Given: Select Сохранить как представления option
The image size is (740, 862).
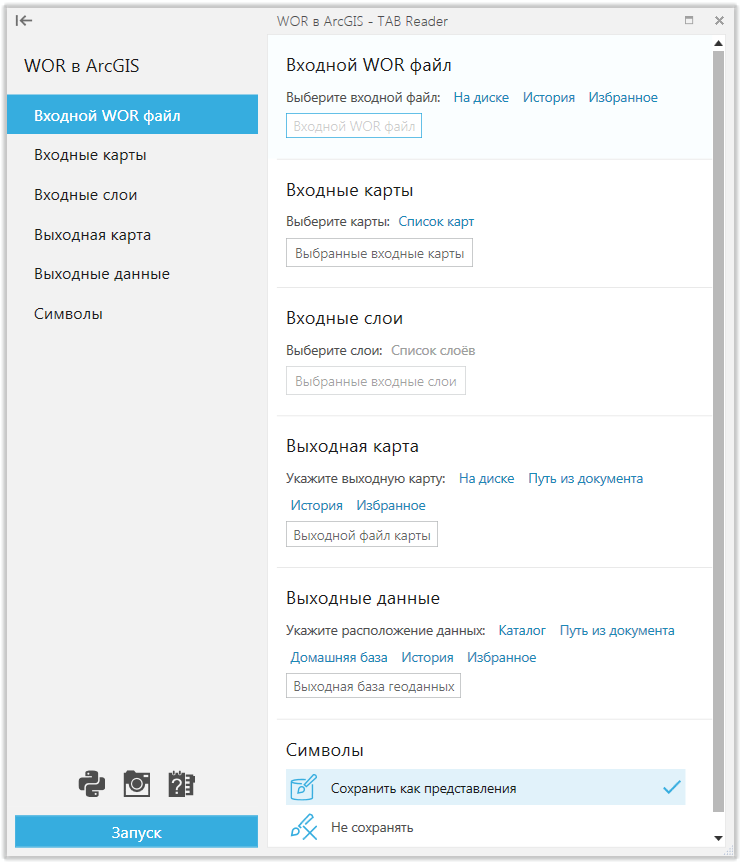Looking at the screenshot, I should click(486, 787).
